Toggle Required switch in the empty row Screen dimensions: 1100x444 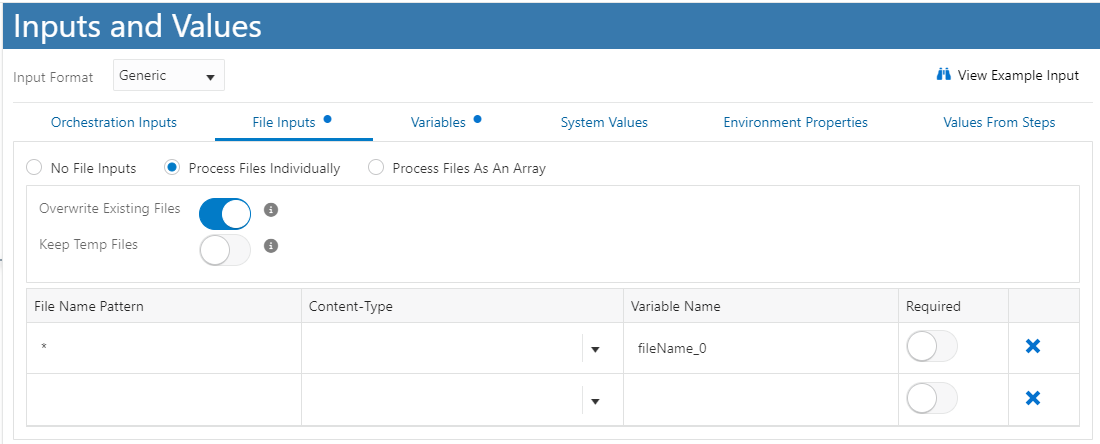click(931, 398)
